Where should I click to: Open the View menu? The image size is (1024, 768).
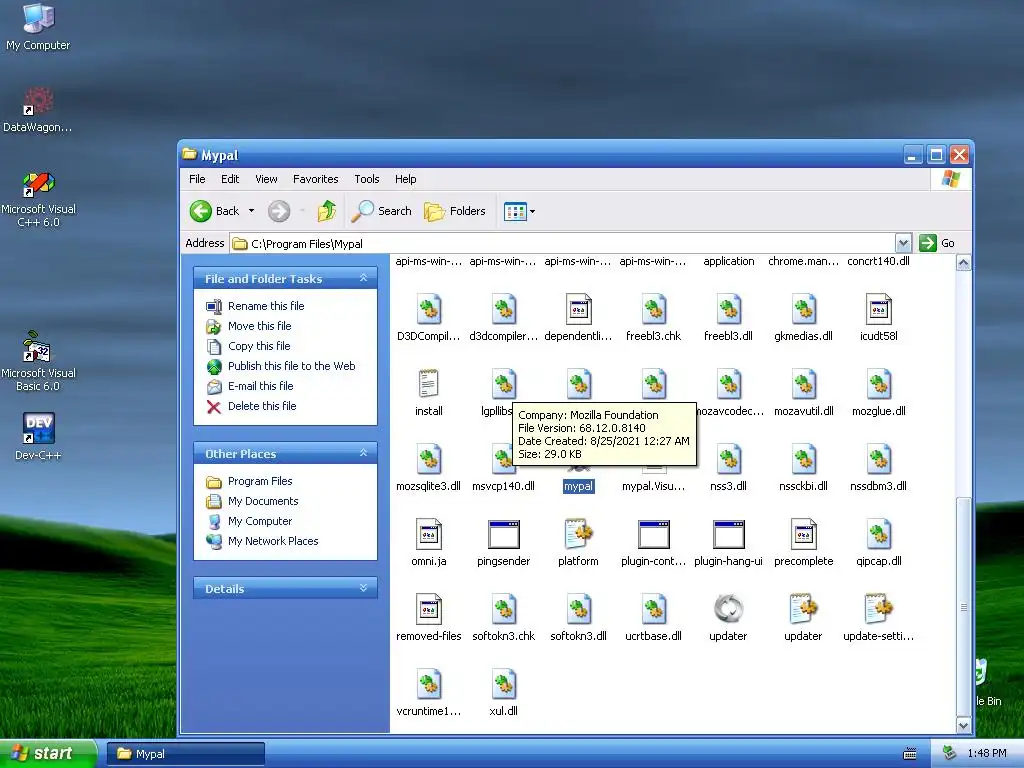coord(266,179)
